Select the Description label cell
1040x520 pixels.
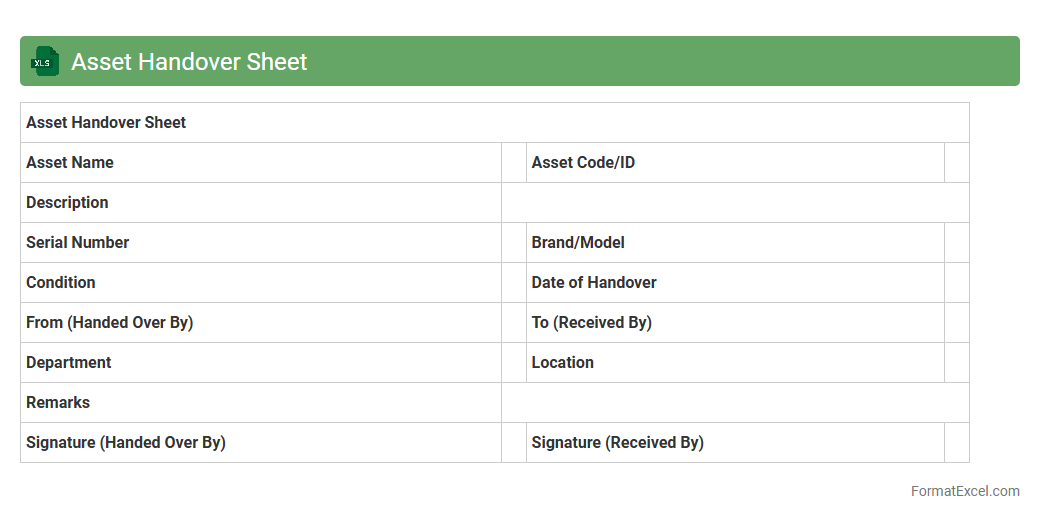[x=260, y=203]
